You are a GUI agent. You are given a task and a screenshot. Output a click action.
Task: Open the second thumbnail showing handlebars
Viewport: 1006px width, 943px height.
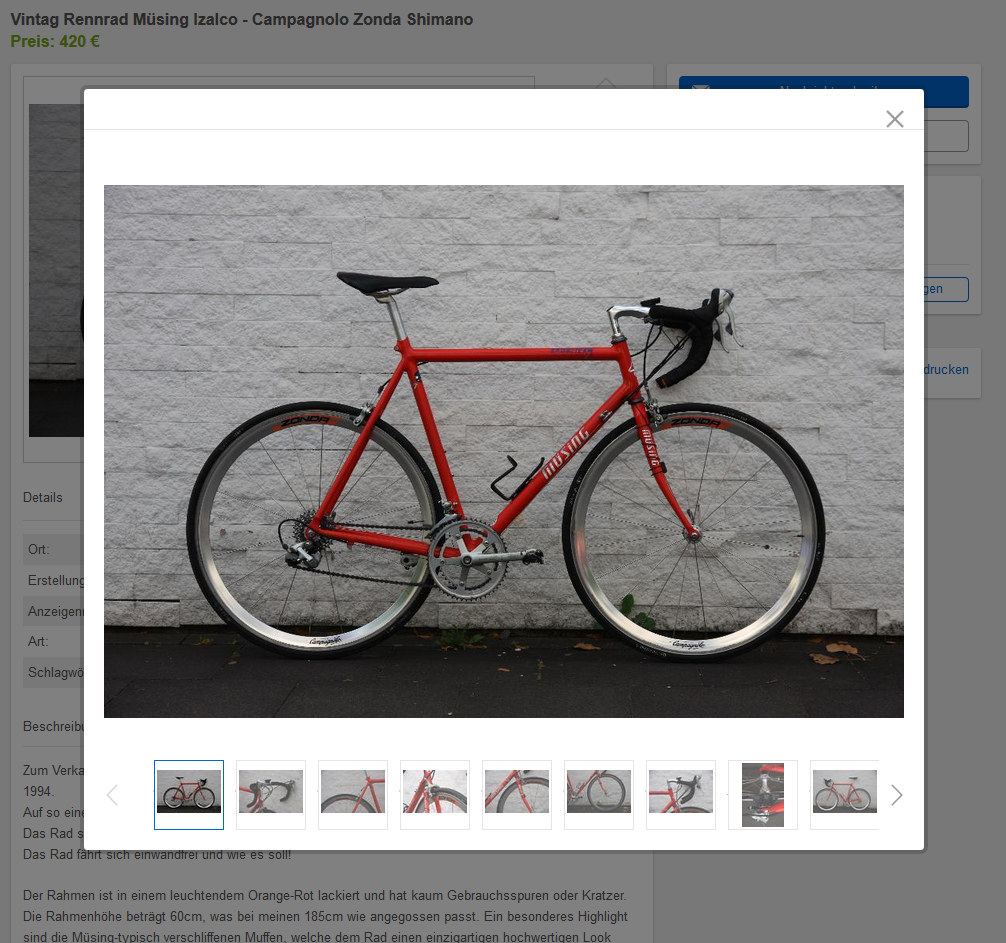point(271,795)
